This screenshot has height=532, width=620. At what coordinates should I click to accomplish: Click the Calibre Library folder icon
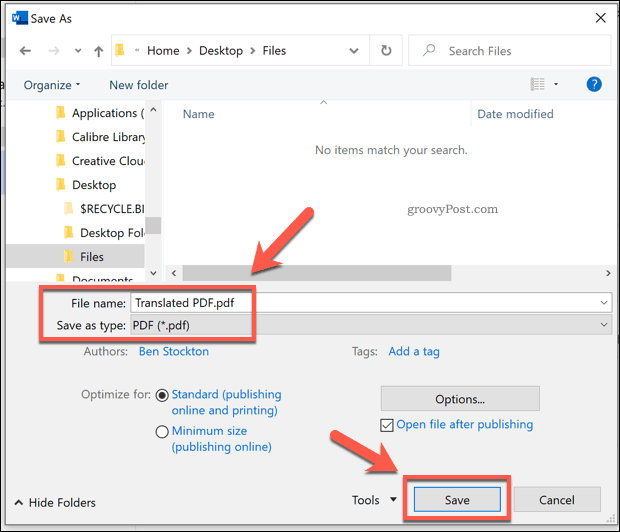pos(60,137)
